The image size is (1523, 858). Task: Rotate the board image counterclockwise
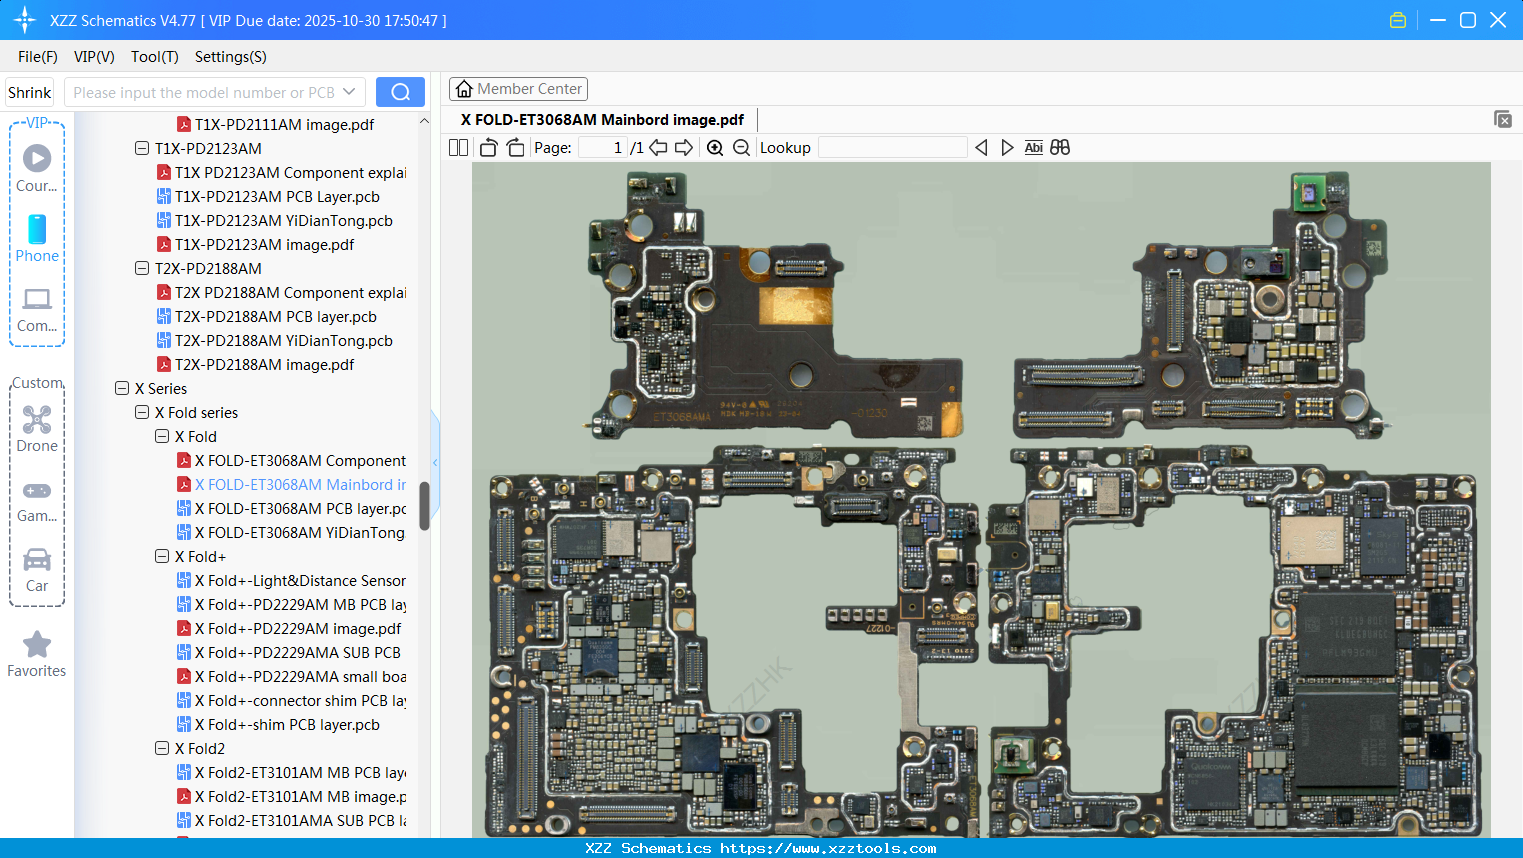pos(487,147)
